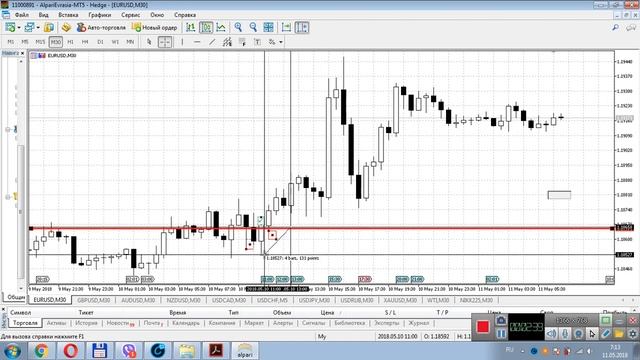Select the M15 timeframe

click(x=40, y=42)
